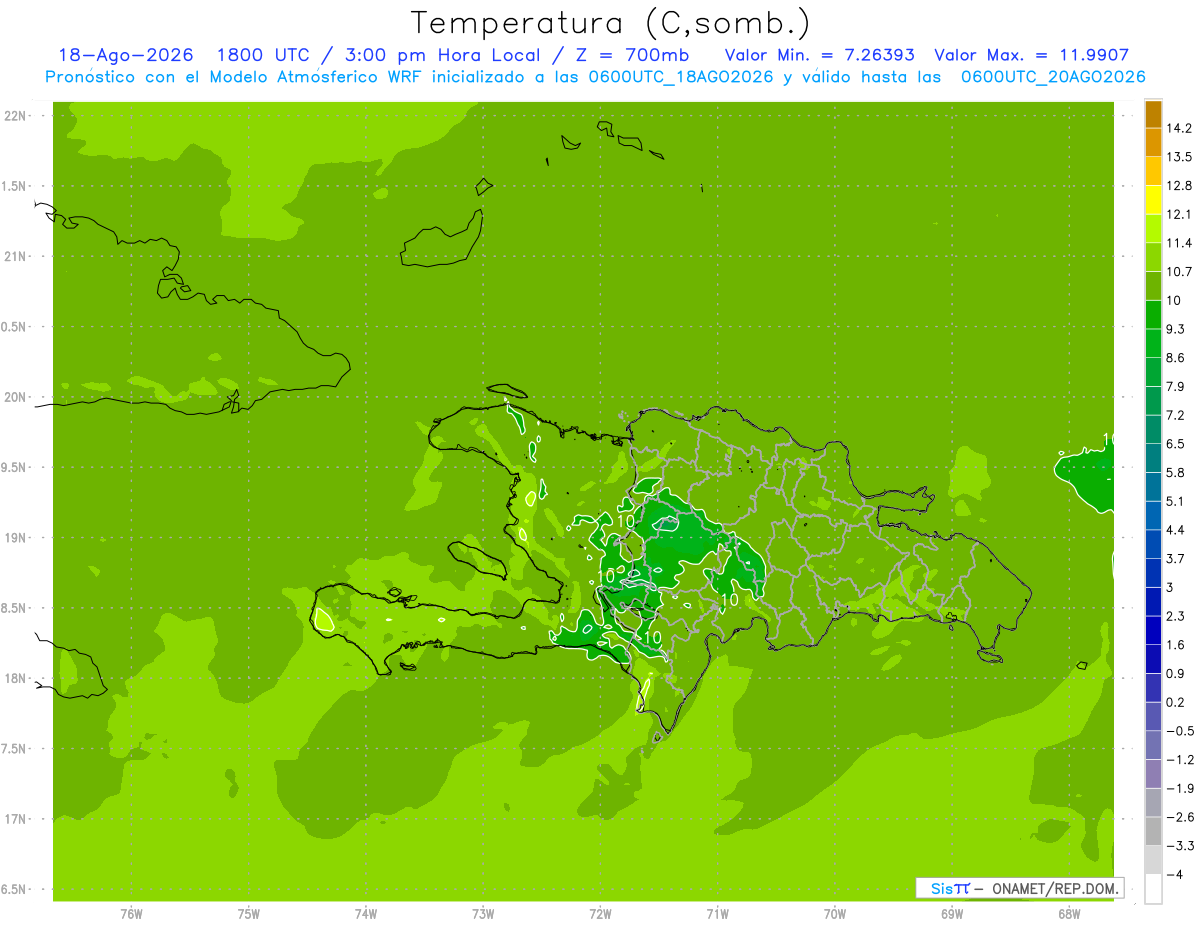
Task: Pick the yellow colorbar swatch between 12.1 and 12.8
Action: click(1153, 200)
